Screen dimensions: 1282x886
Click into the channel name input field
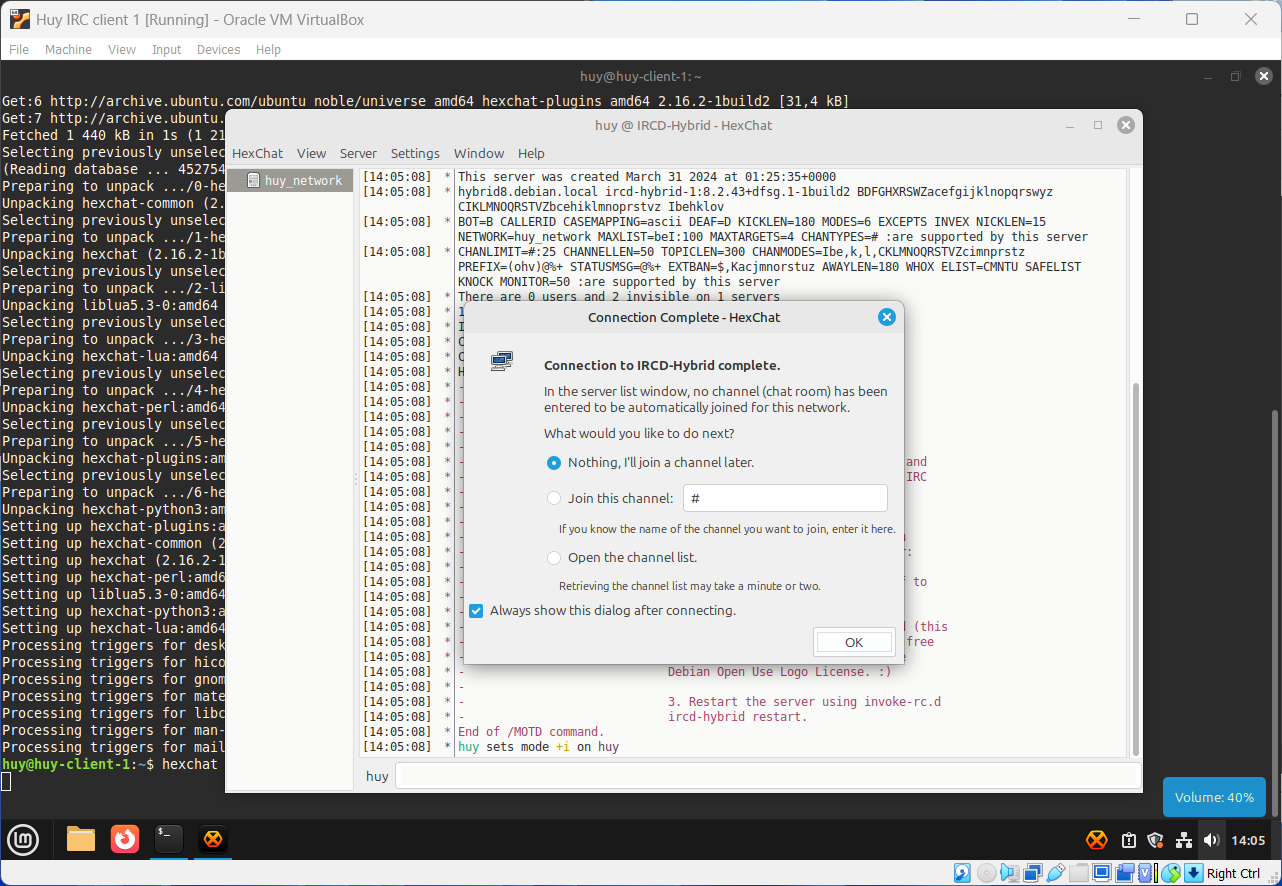point(785,498)
